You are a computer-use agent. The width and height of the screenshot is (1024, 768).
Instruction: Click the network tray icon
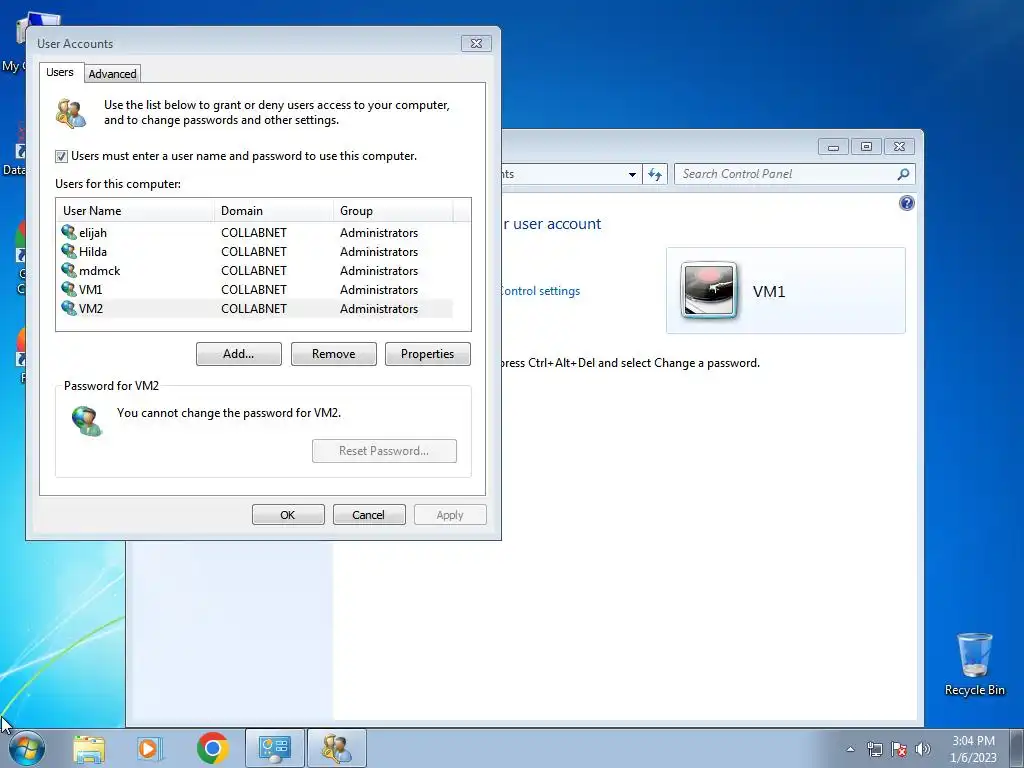coord(874,749)
